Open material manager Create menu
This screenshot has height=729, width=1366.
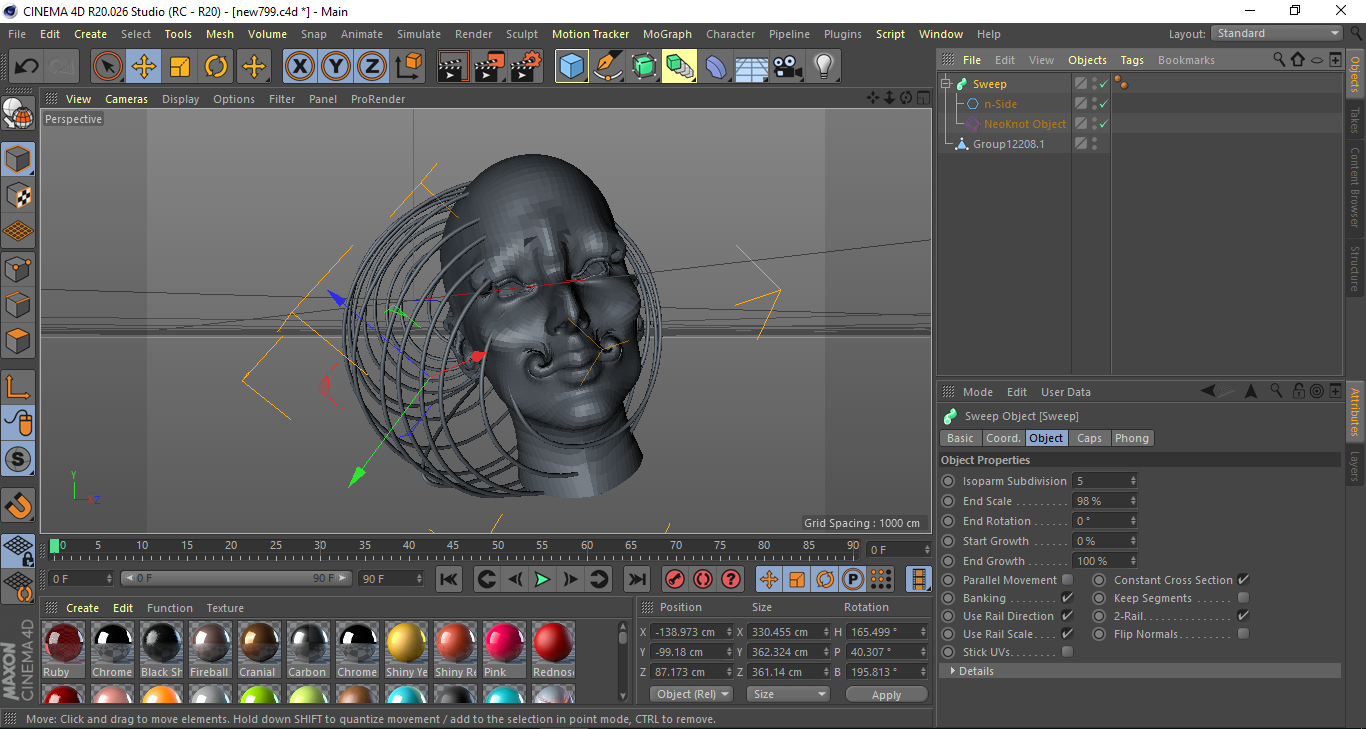(82, 608)
